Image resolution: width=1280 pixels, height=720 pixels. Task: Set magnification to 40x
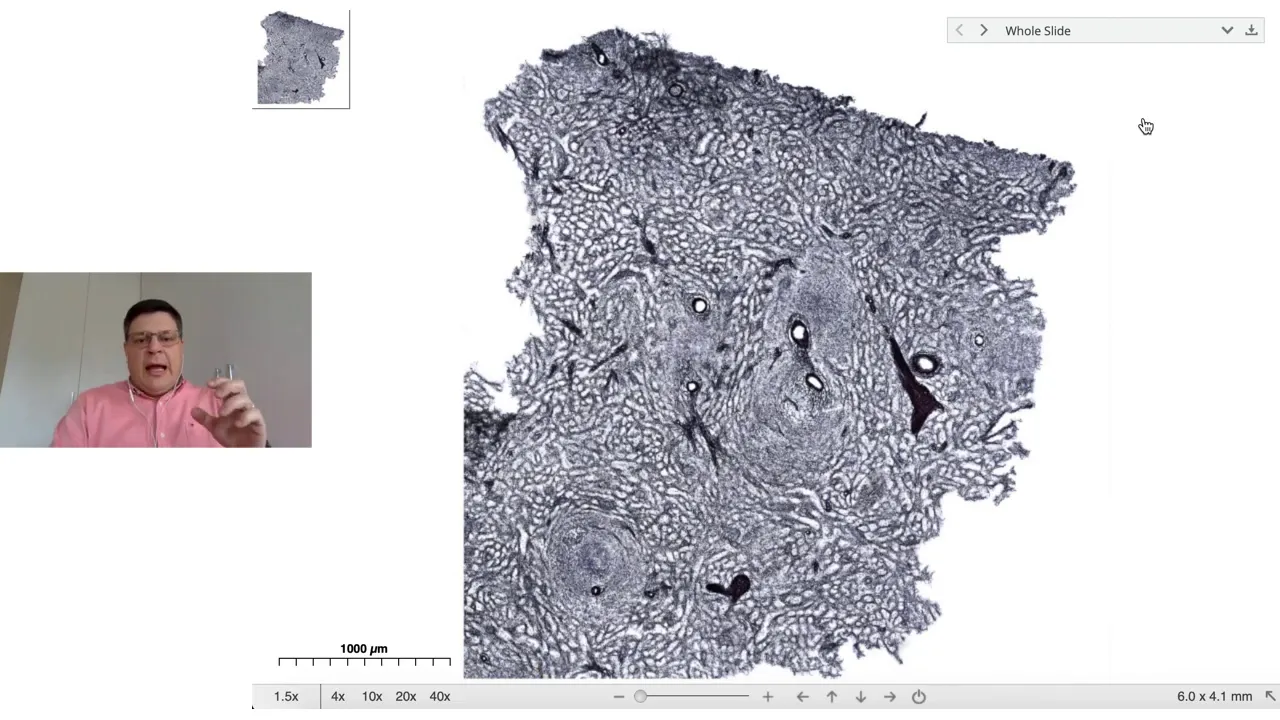[x=440, y=696]
